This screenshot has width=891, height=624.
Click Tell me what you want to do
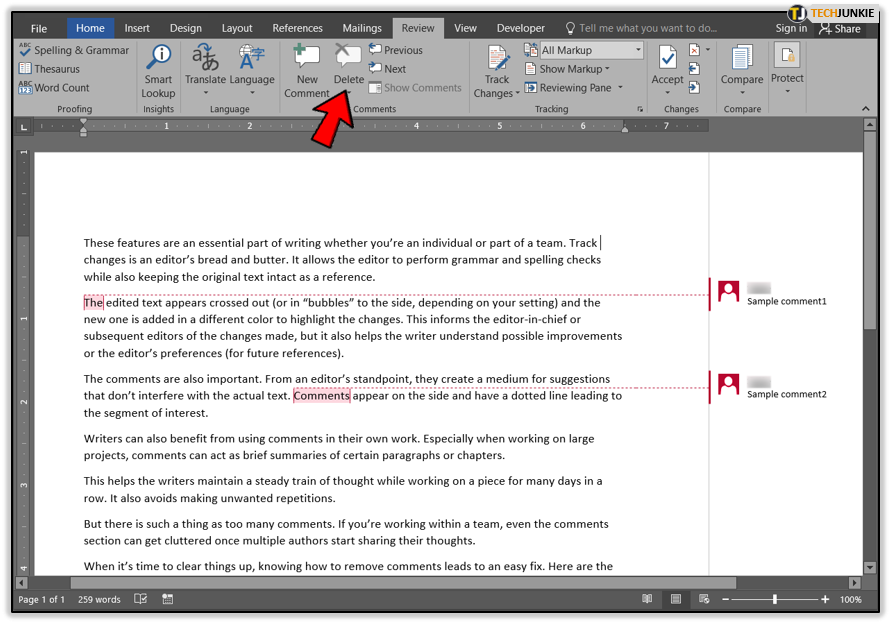pyautogui.click(x=641, y=28)
